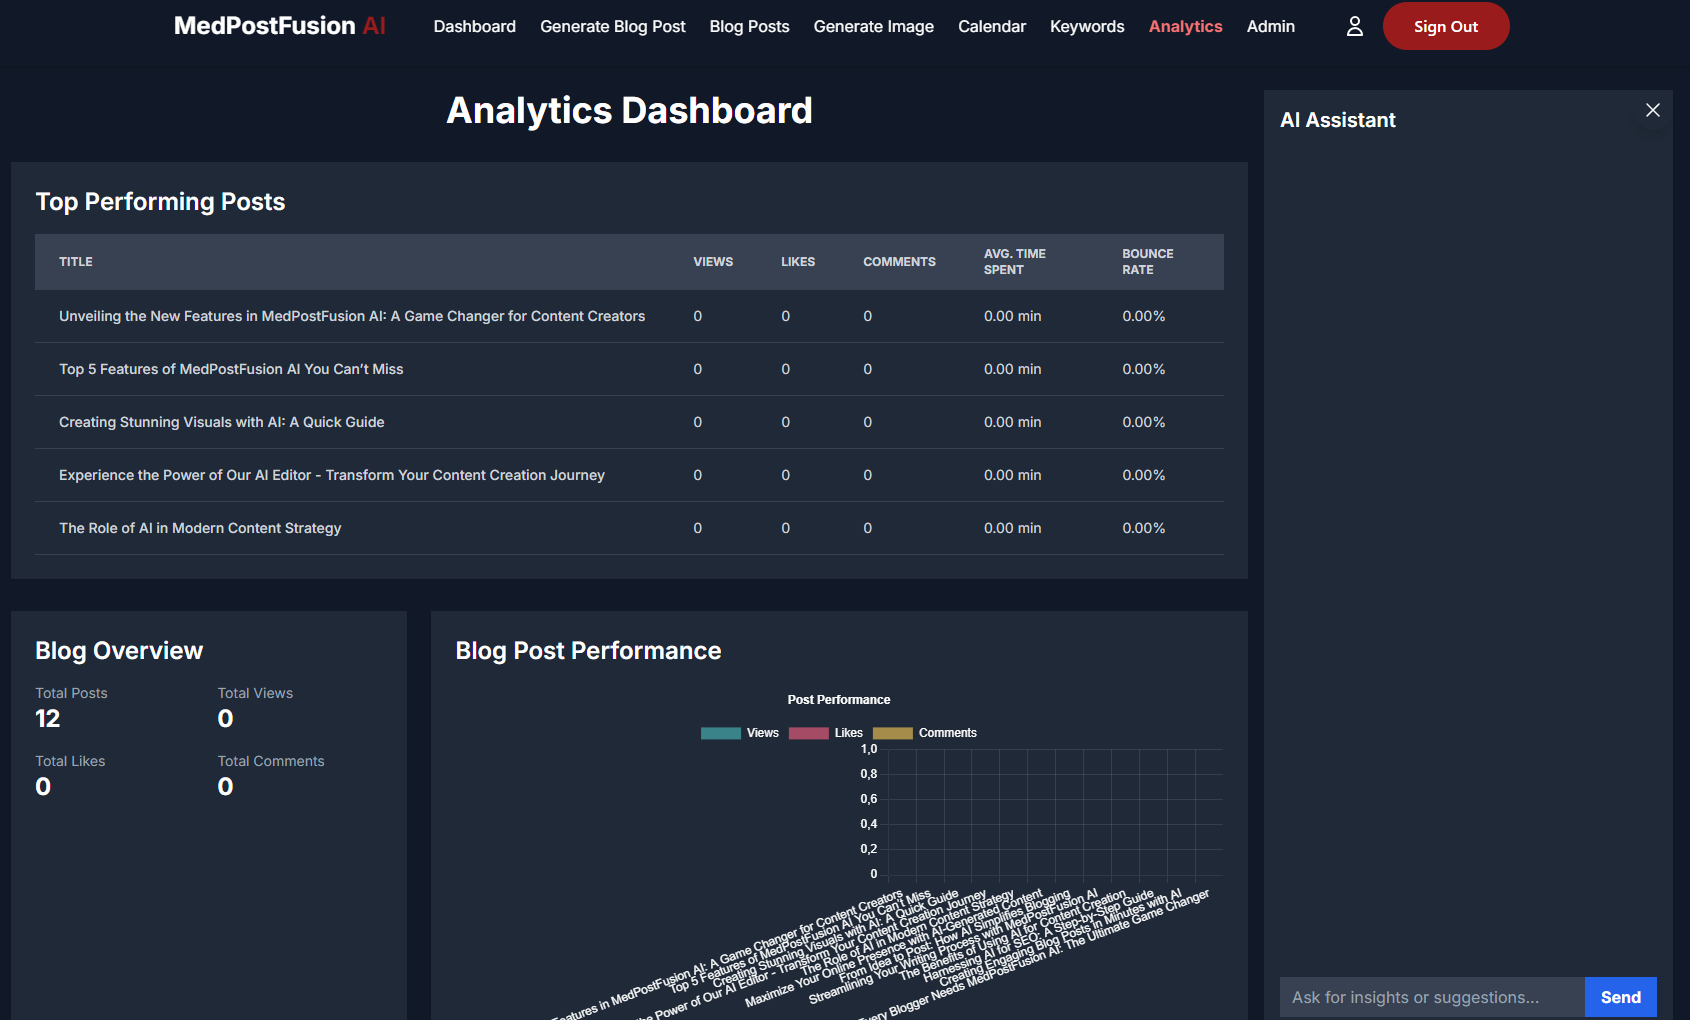The height and width of the screenshot is (1020, 1690).
Task: Click the Total Views label
Action: click(255, 693)
